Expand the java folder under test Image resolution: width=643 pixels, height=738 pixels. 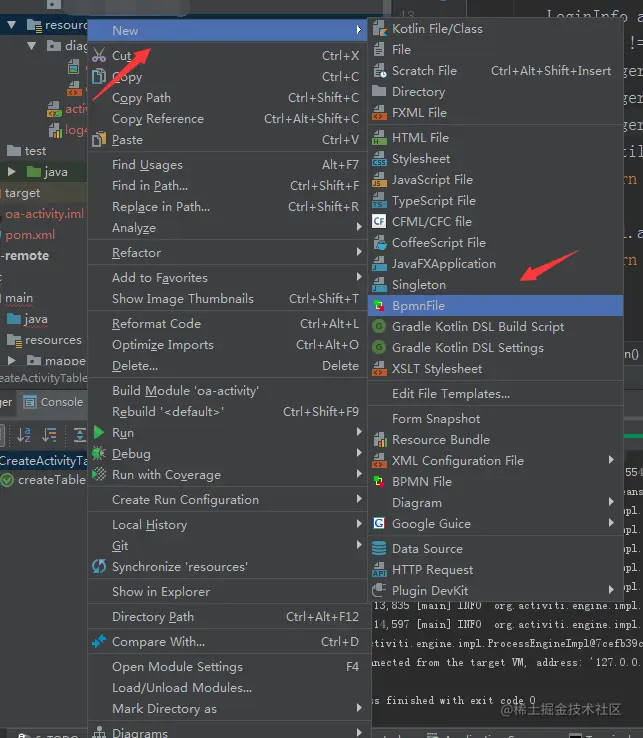[12, 172]
